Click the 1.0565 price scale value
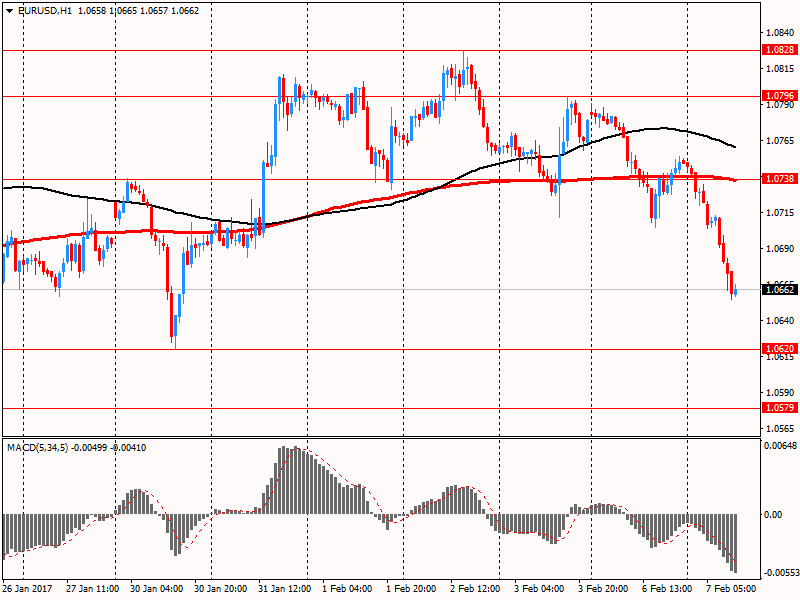Image resolution: width=800 pixels, height=600 pixels. pos(781,429)
